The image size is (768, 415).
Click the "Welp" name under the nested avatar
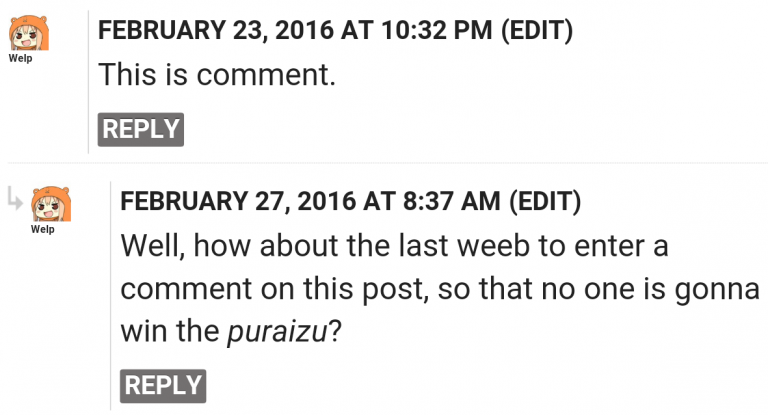[x=43, y=229]
